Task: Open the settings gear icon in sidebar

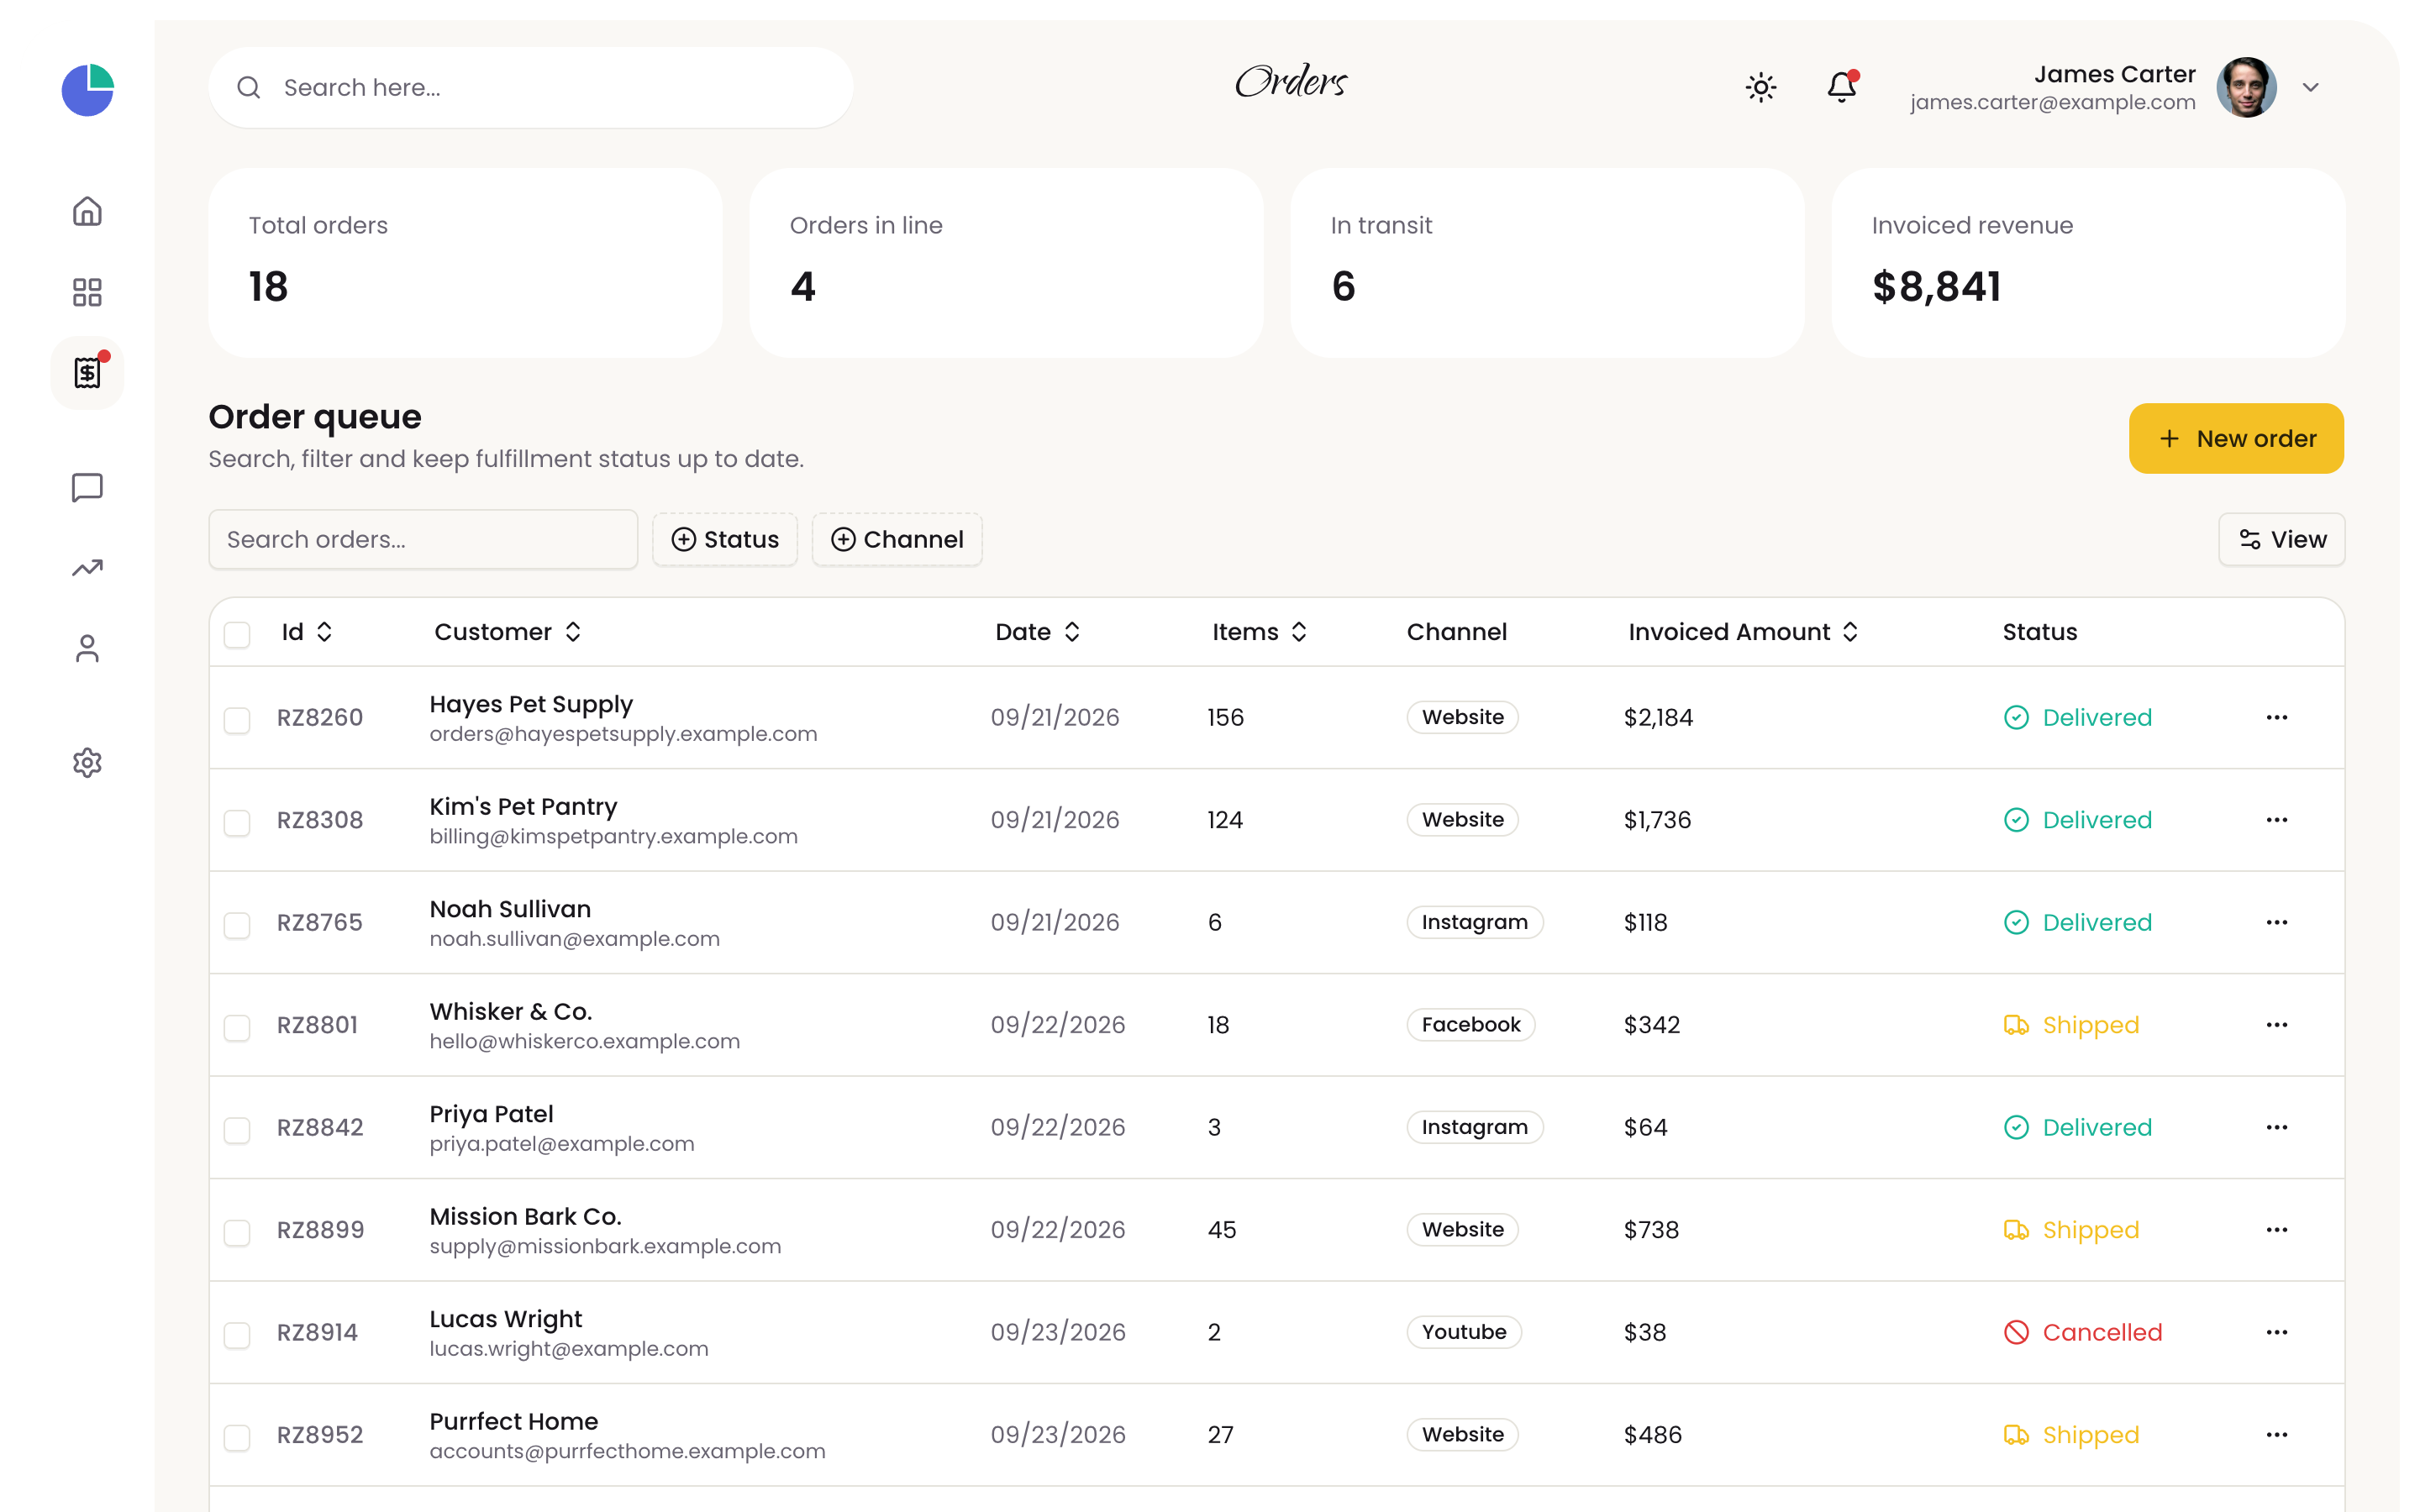Action: coord(88,763)
